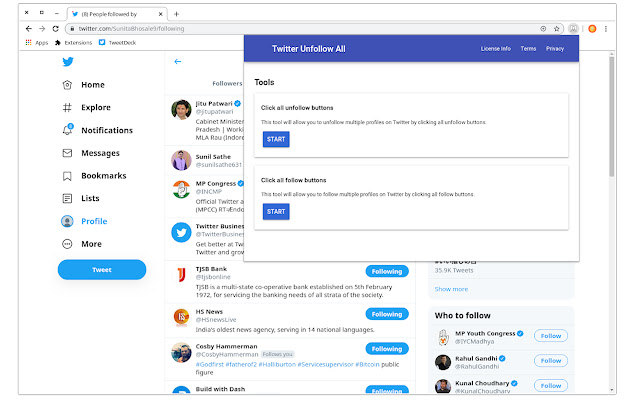Open MP Youth Congress avatar

(x=443, y=338)
